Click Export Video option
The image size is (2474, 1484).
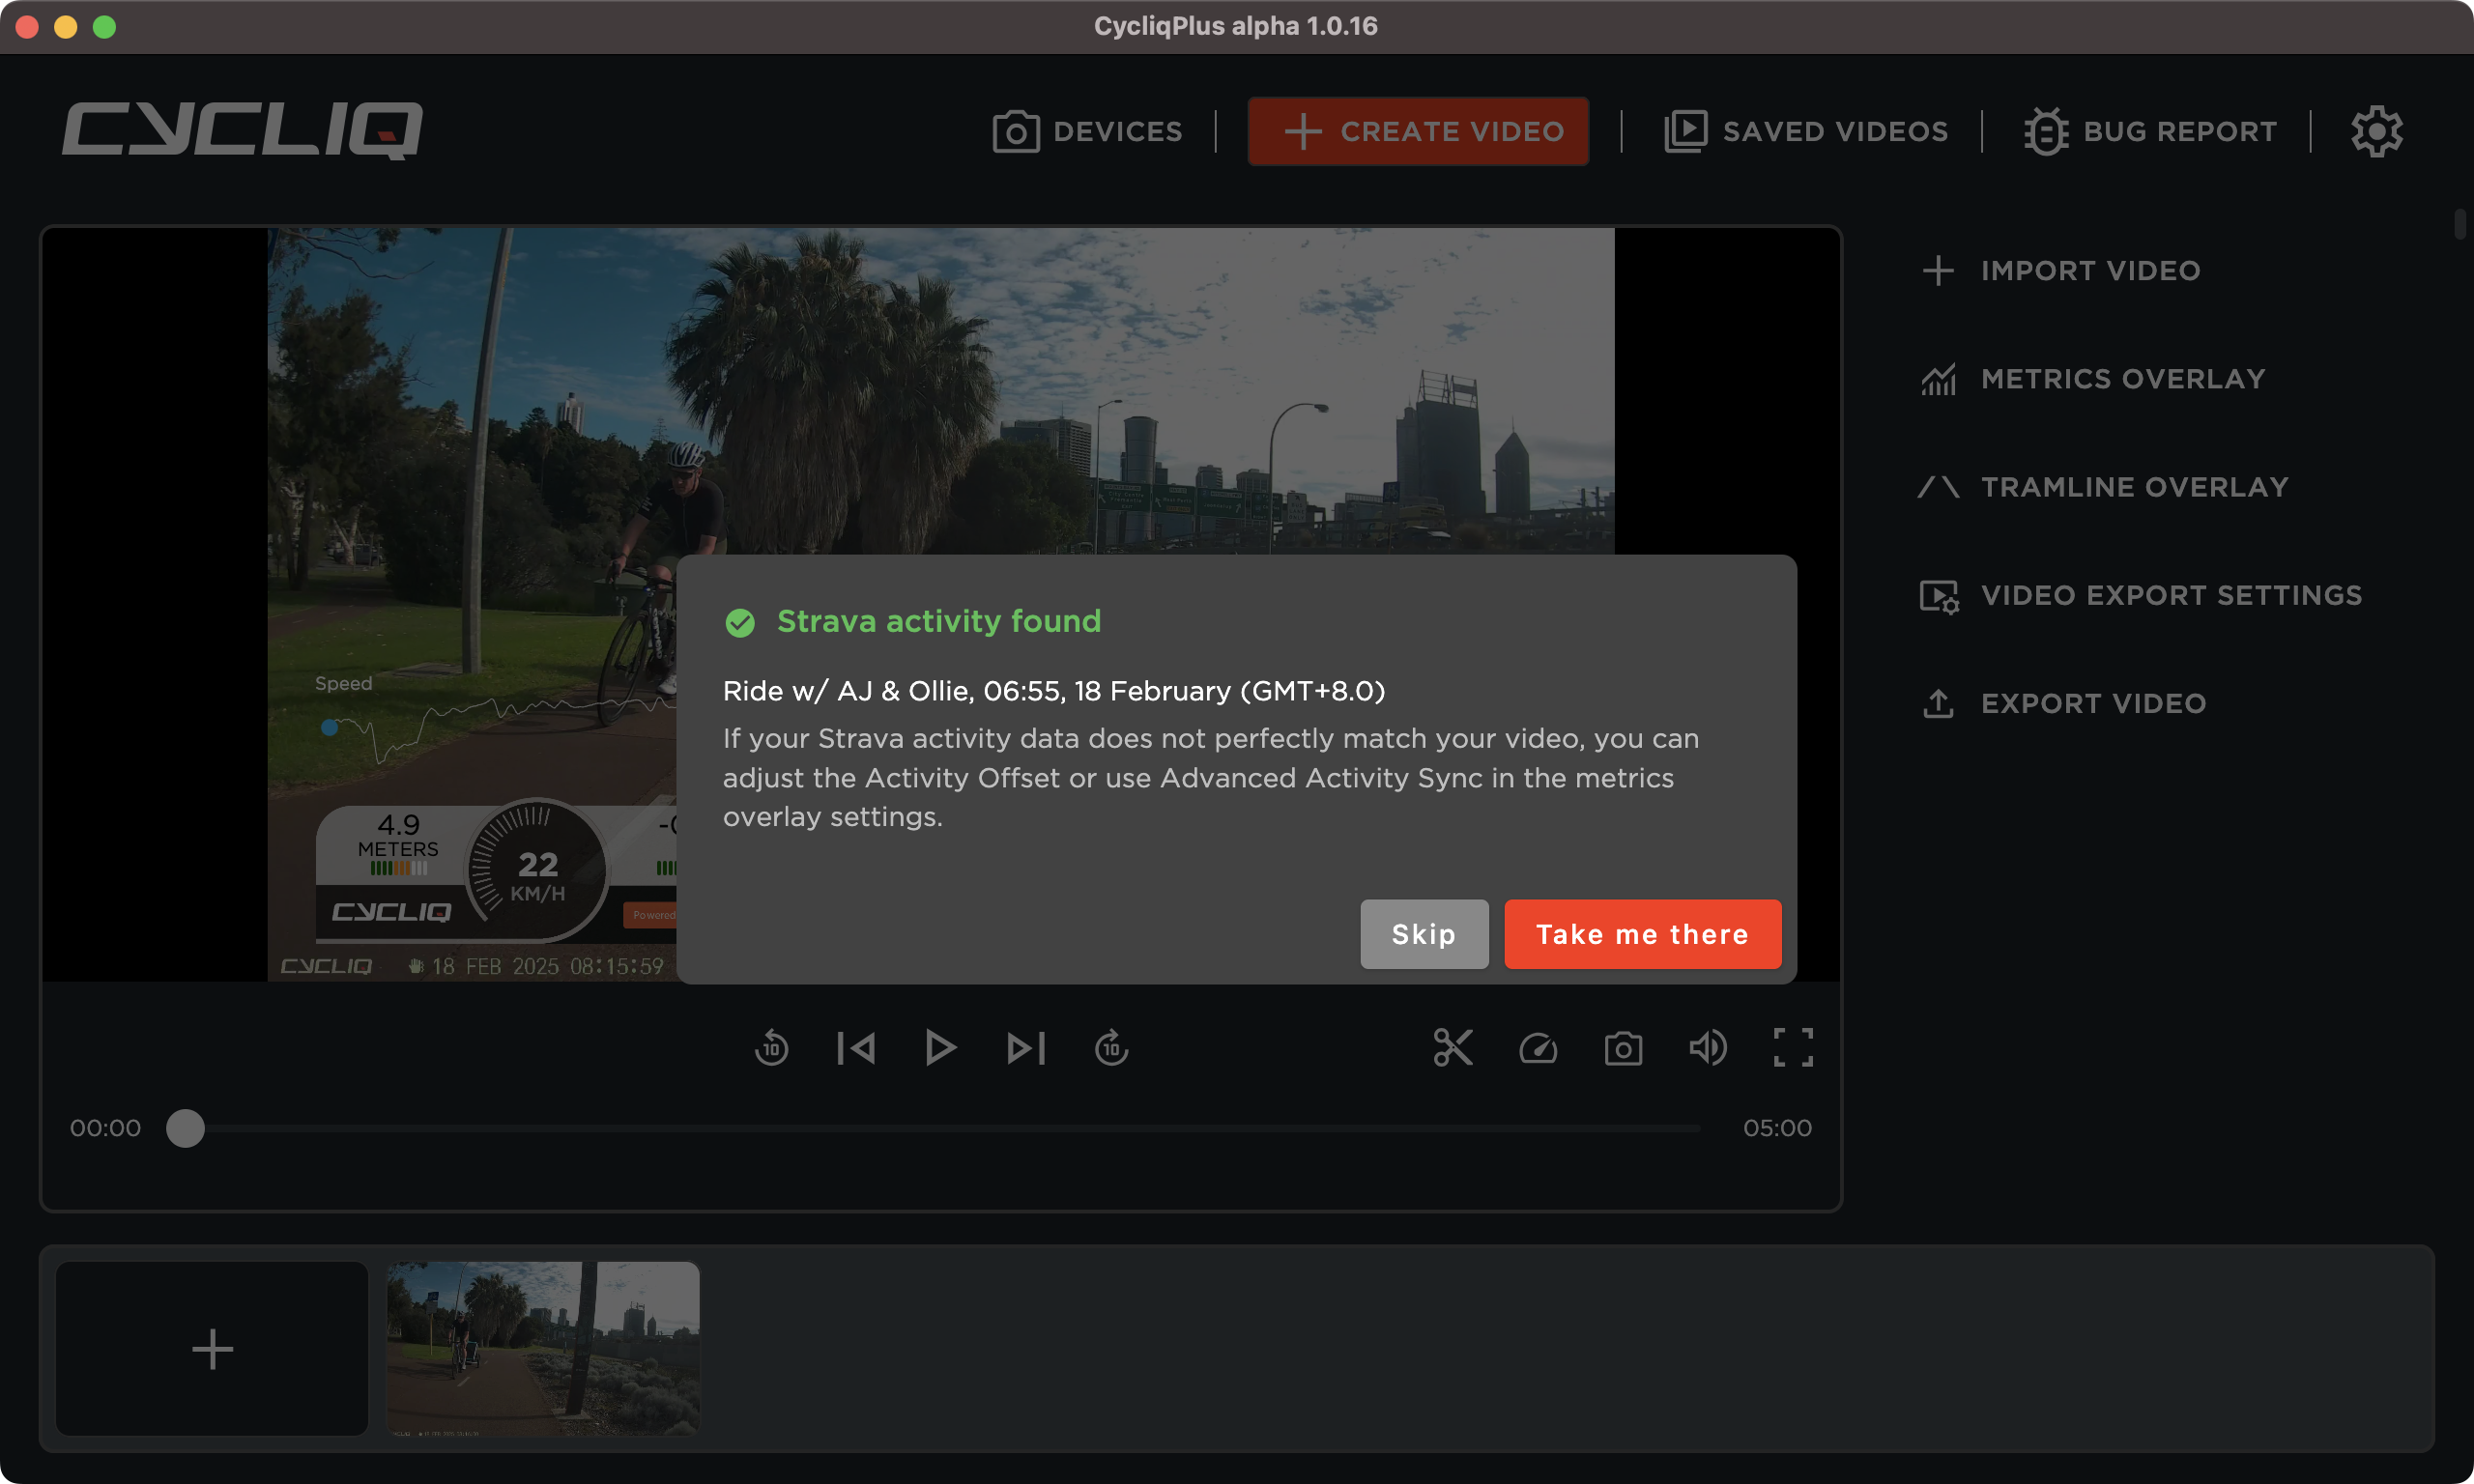coord(2062,703)
